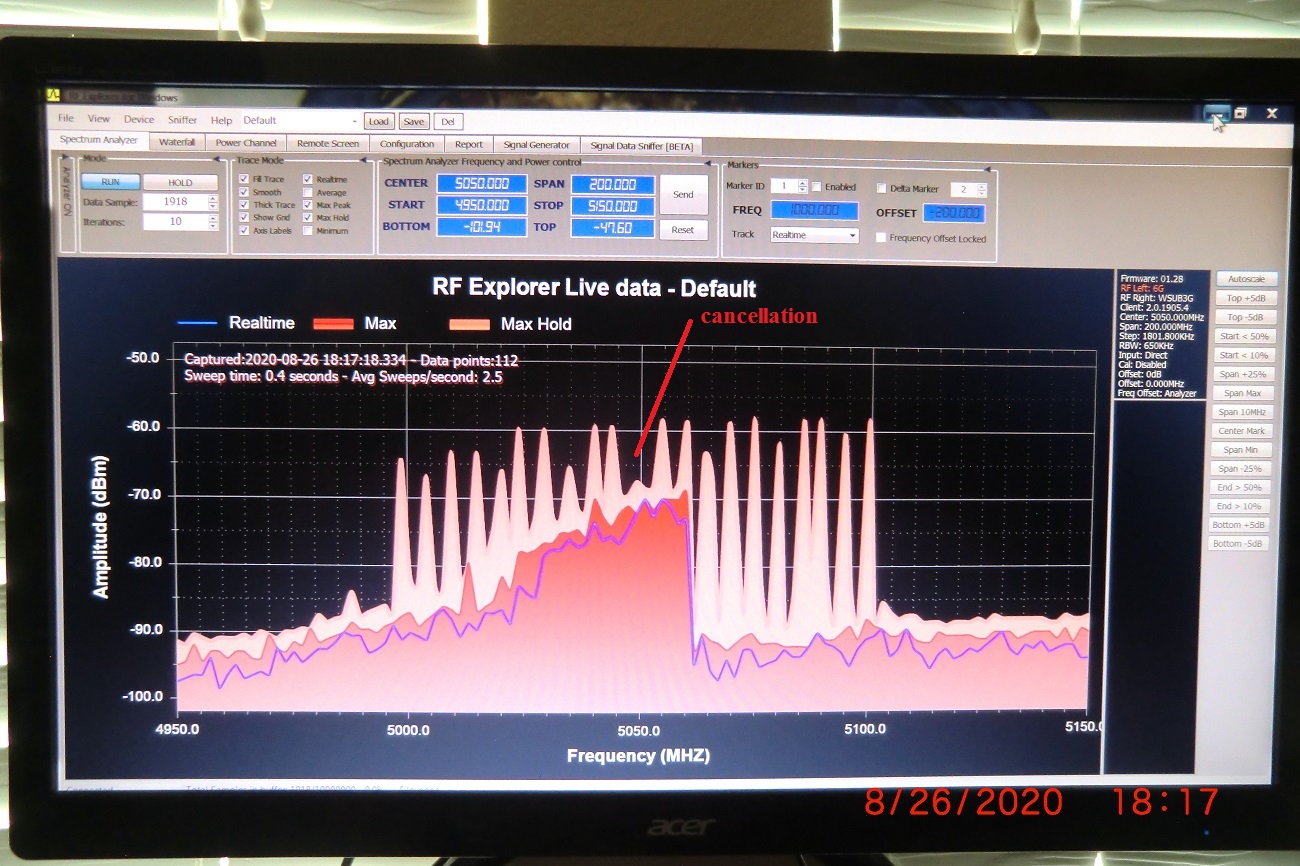
Task: Collapse the Mode panel with its arrow
Action: point(217,159)
